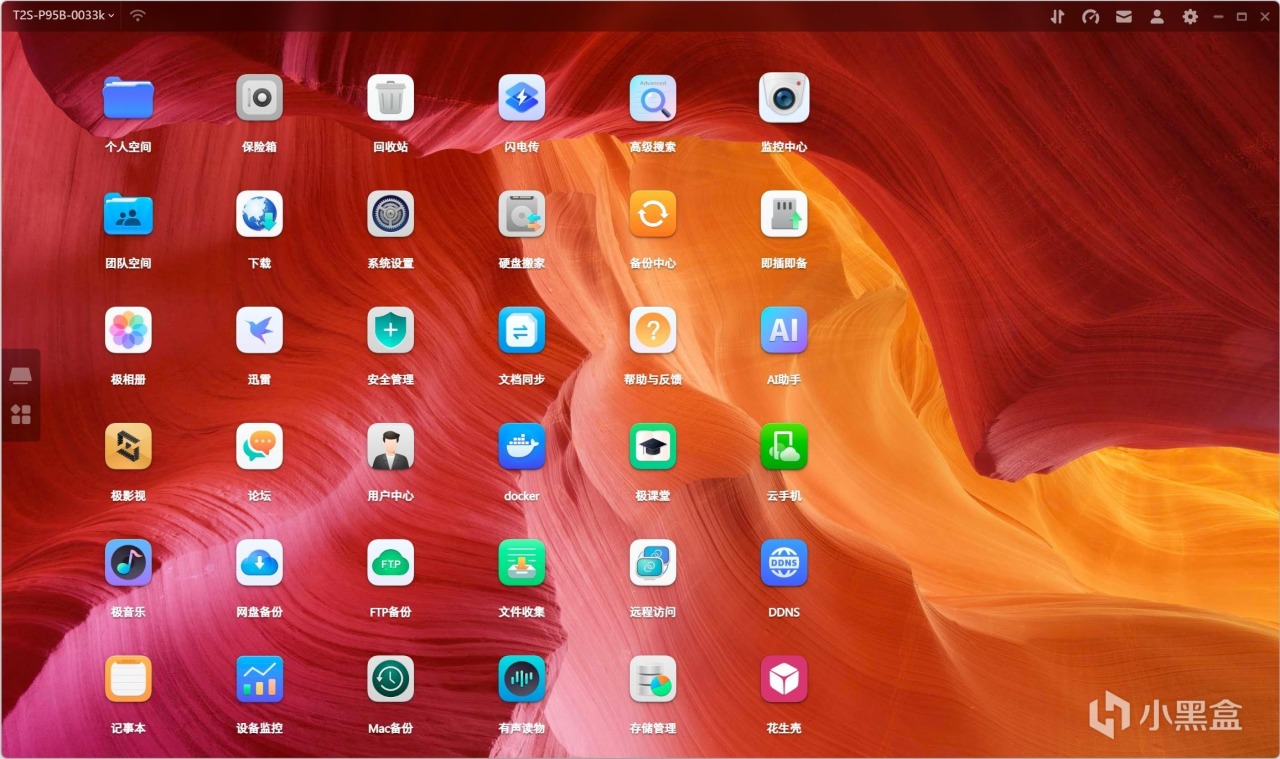Launch the docker app
Viewport: 1280px width, 759px height.
click(522, 446)
